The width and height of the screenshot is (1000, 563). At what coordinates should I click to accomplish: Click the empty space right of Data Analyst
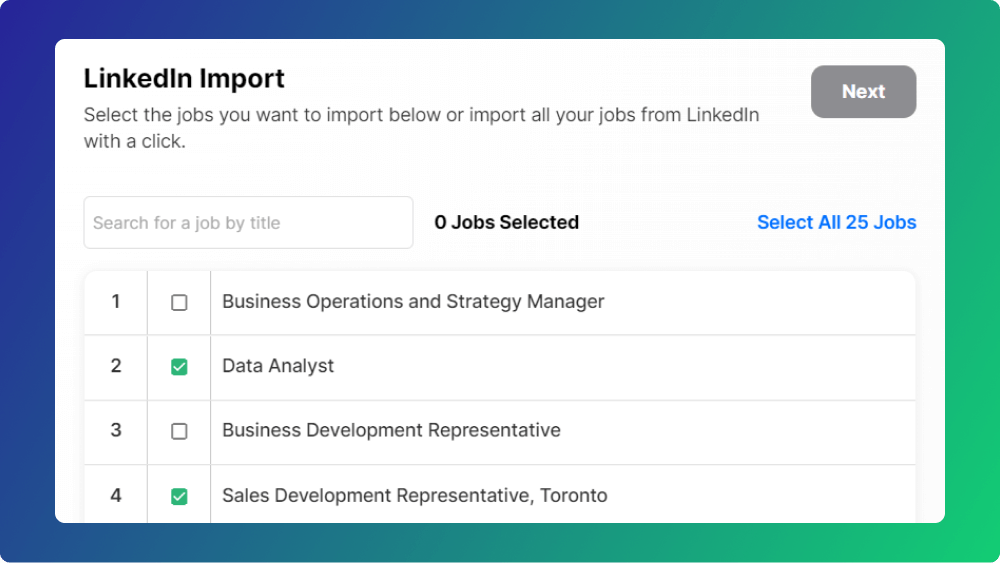point(624,367)
